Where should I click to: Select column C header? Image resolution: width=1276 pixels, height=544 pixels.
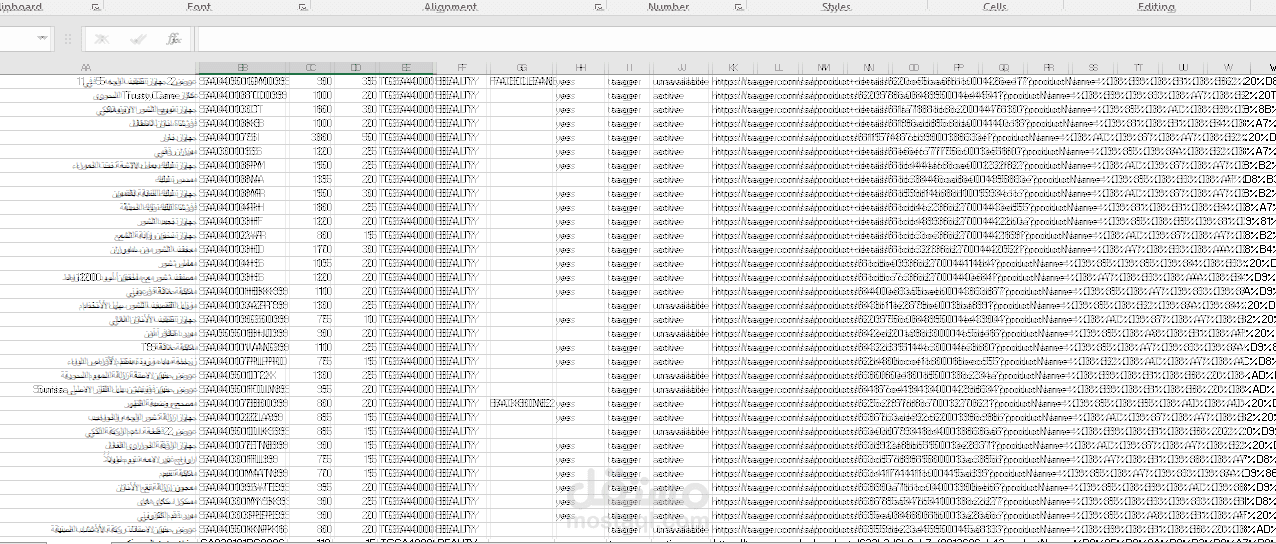coord(311,67)
